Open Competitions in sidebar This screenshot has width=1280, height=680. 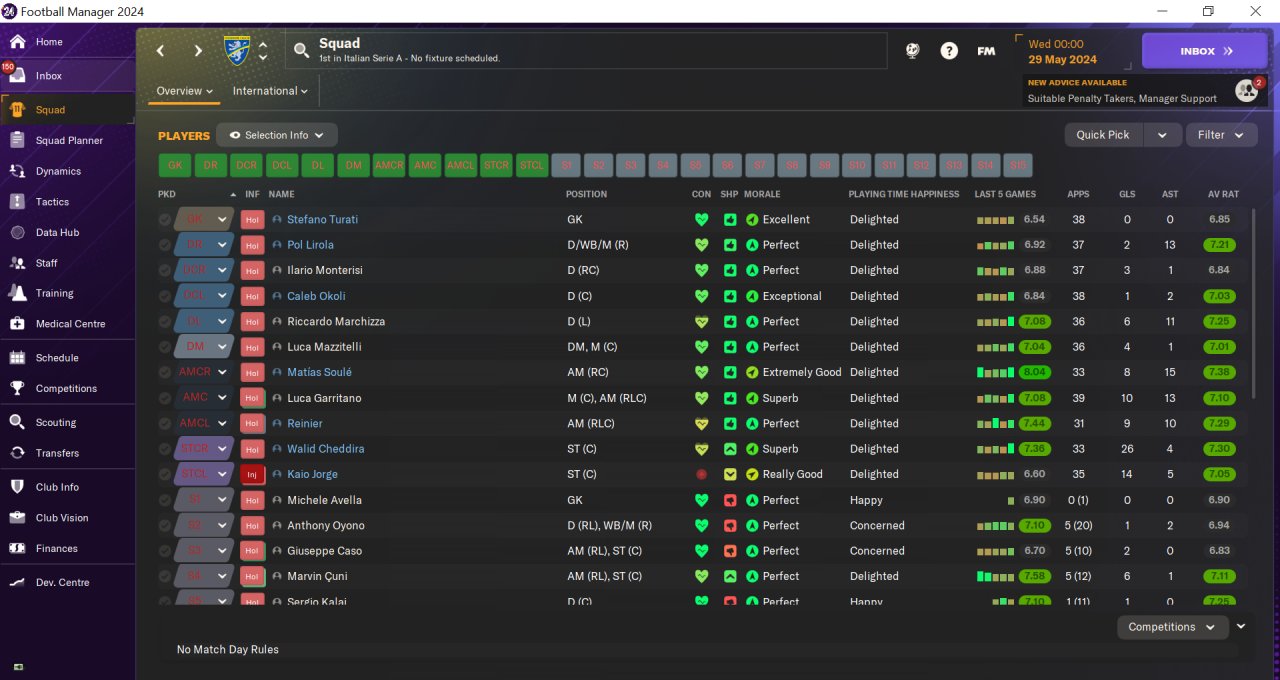pos(67,388)
